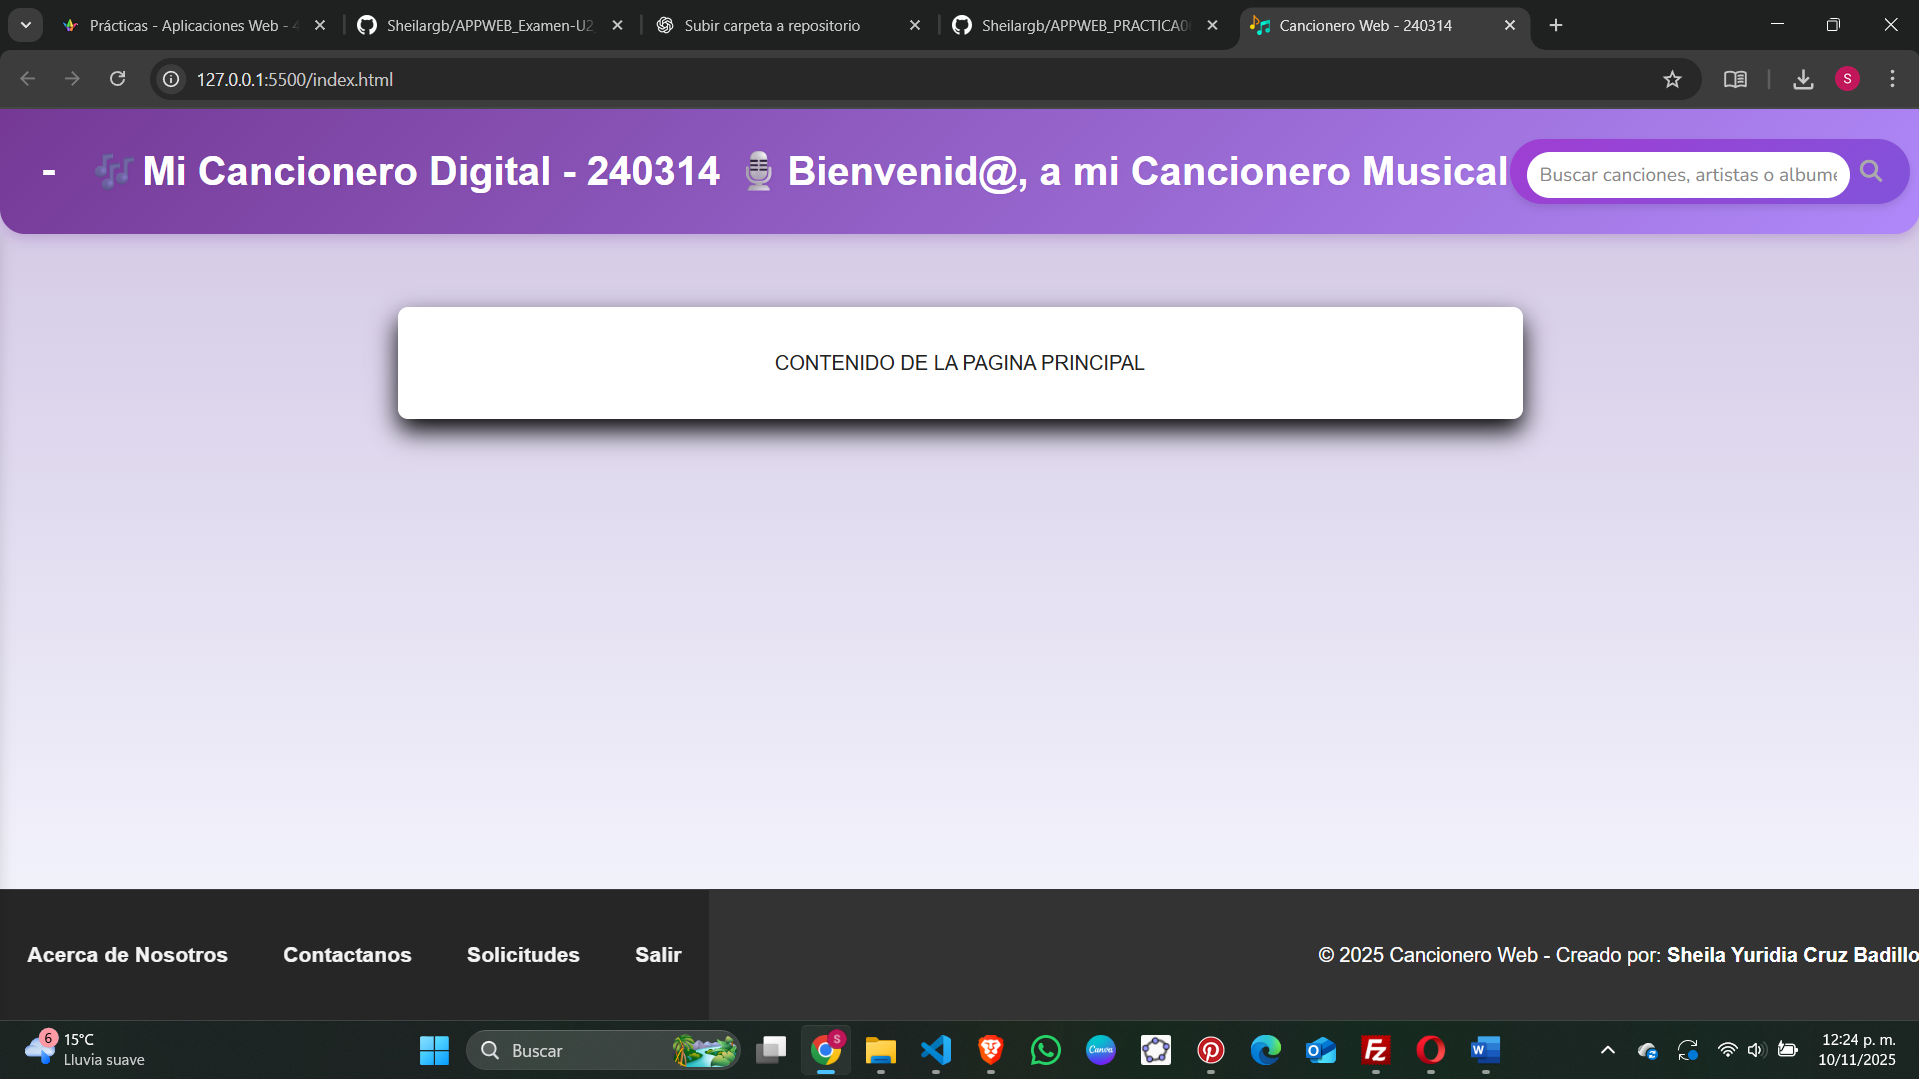The image size is (1919, 1079).
Task: Show hidden system tray icons
Action: tap(1607, 1050)
